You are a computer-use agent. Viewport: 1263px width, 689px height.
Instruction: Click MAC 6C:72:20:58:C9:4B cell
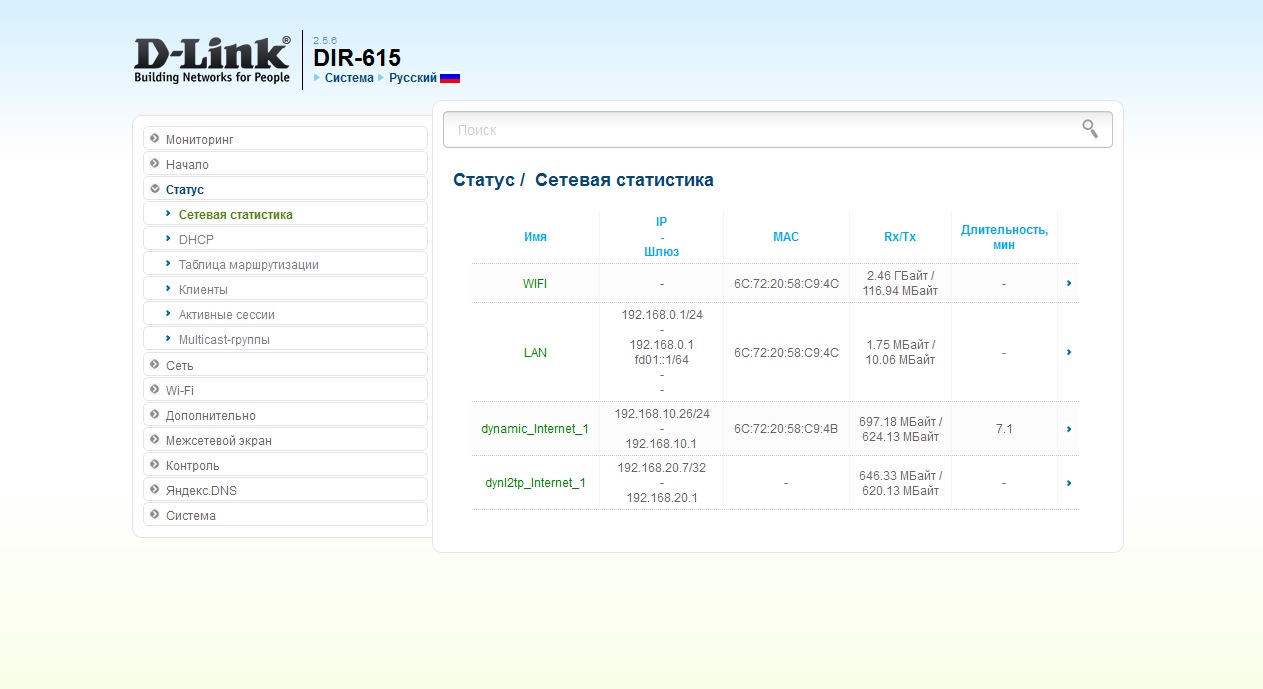click(786, 429)
